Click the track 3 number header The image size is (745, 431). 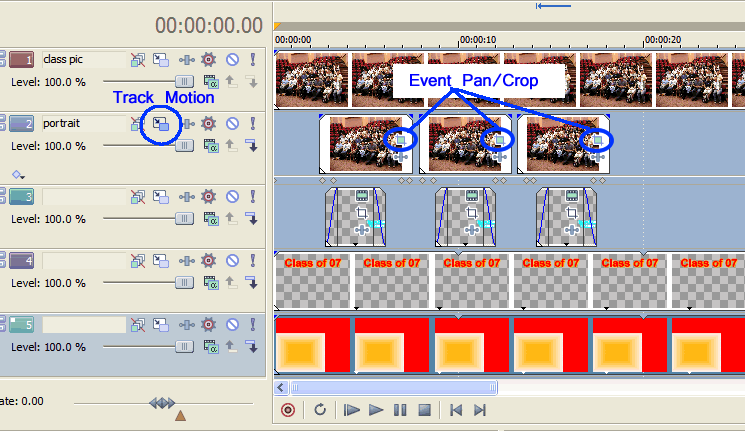coord(22,197)
